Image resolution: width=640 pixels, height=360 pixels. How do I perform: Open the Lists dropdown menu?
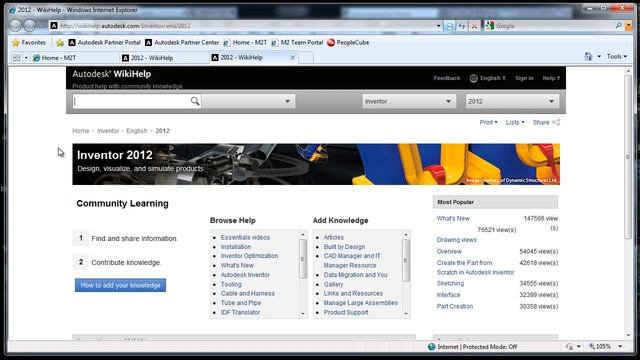pos(515,122)
